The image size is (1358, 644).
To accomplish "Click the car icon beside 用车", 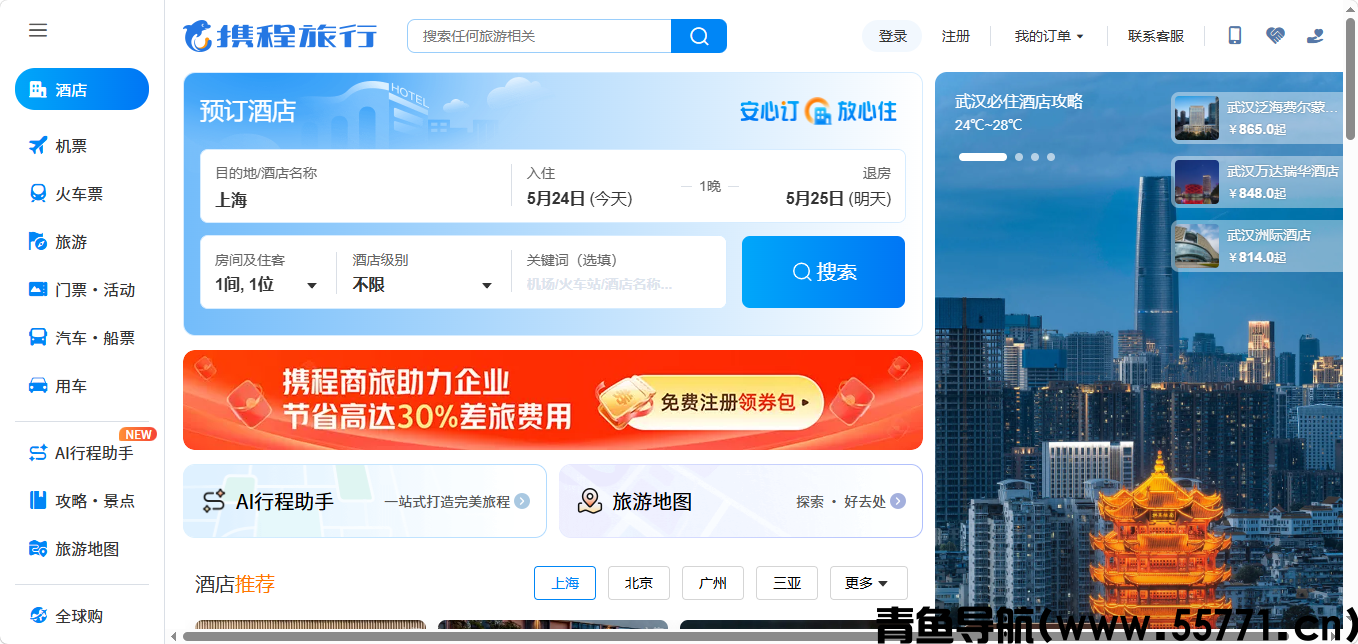I will 38,386.
